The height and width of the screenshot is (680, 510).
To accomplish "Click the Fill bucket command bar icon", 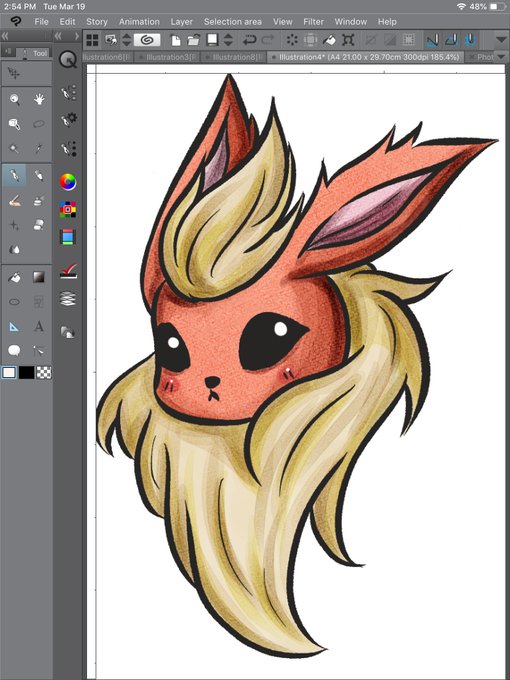I will tap(330, 40).
